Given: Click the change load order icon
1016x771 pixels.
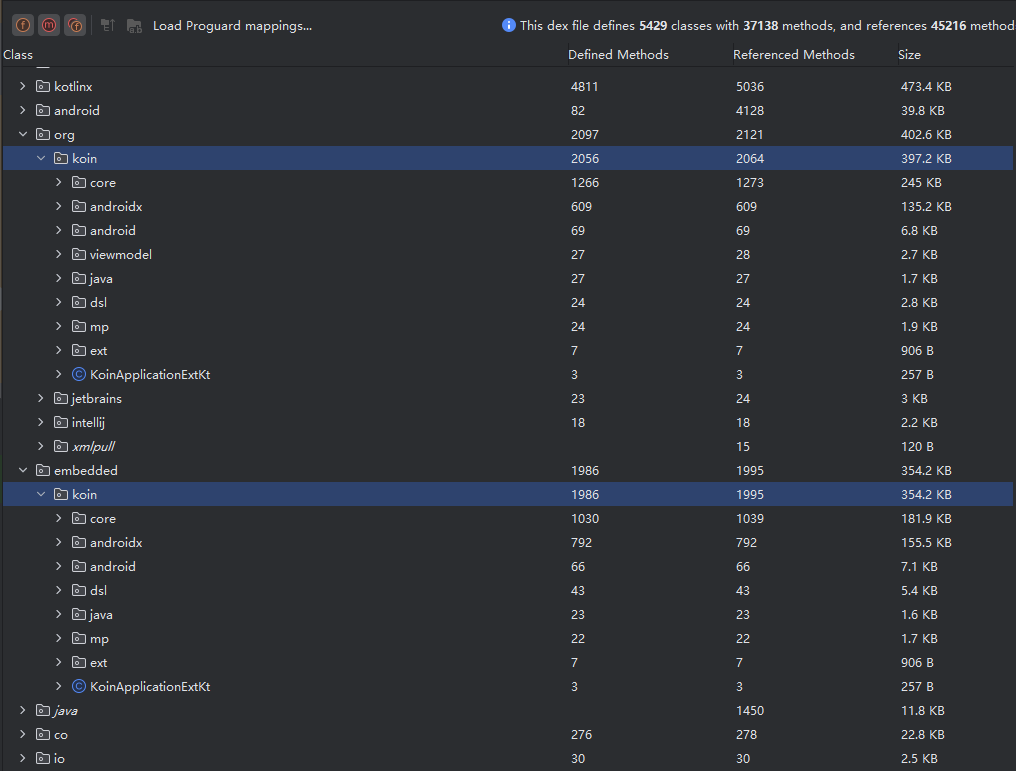Looking at the screenshot, I should (108, 25).
